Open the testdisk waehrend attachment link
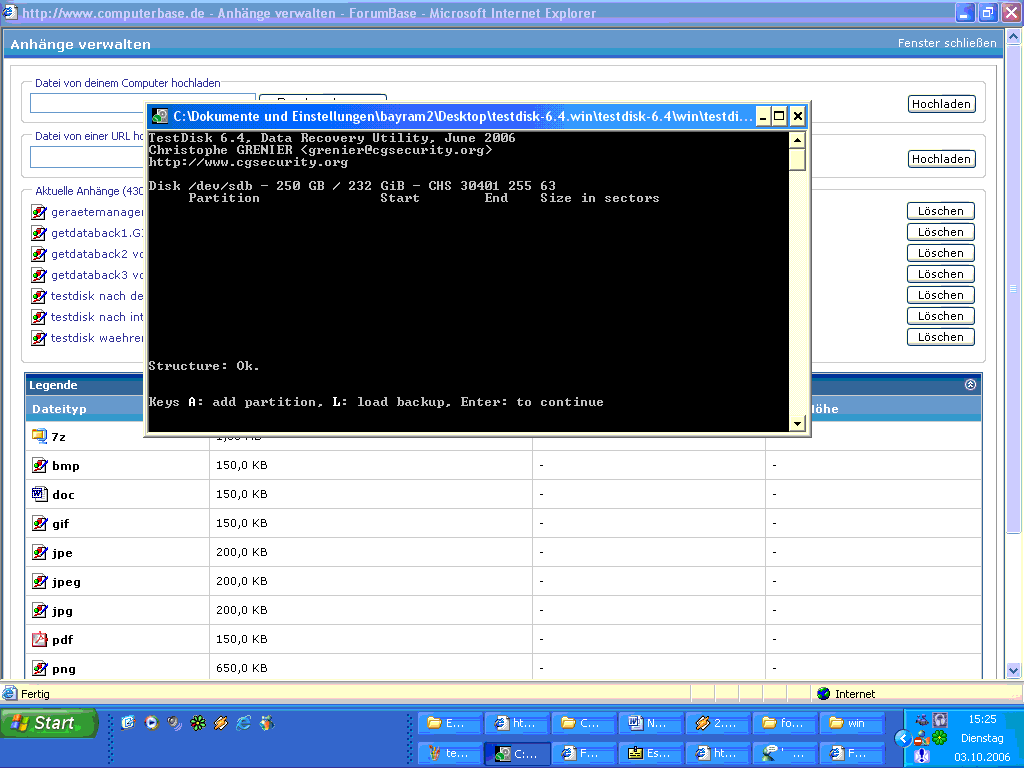1024x768 pixels. coord(97,338)
